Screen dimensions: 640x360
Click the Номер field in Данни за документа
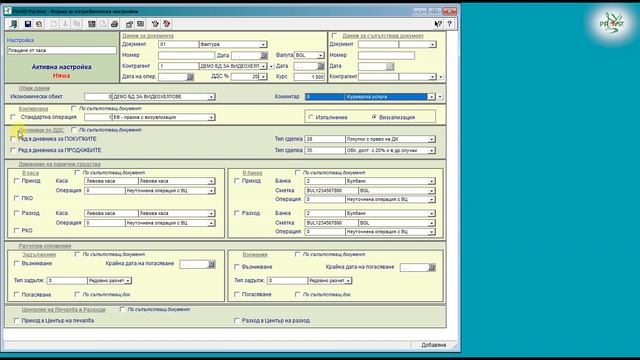[x=186, y=55]
